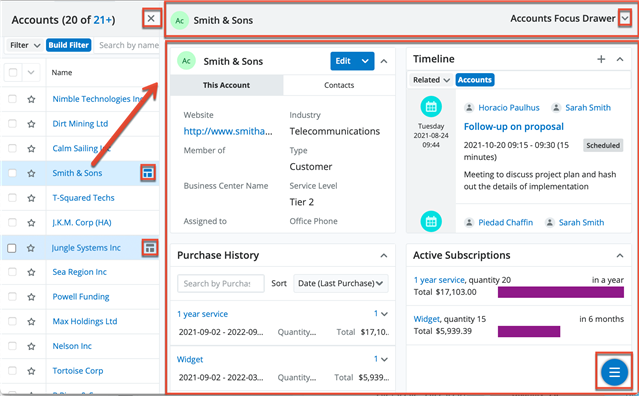The width and height of the screenshot is (639, 396).
Task: Open the Follow-up on proposal meeting link
Action: pyautogui.click(x=513, y=127)
